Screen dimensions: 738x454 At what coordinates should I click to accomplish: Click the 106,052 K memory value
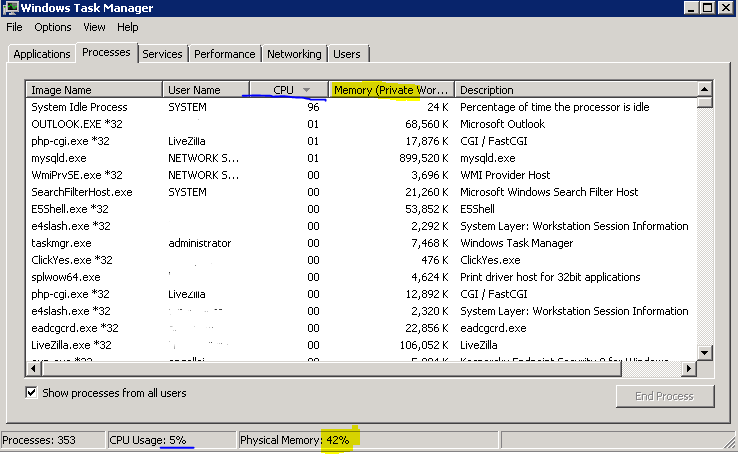[424, 345]
